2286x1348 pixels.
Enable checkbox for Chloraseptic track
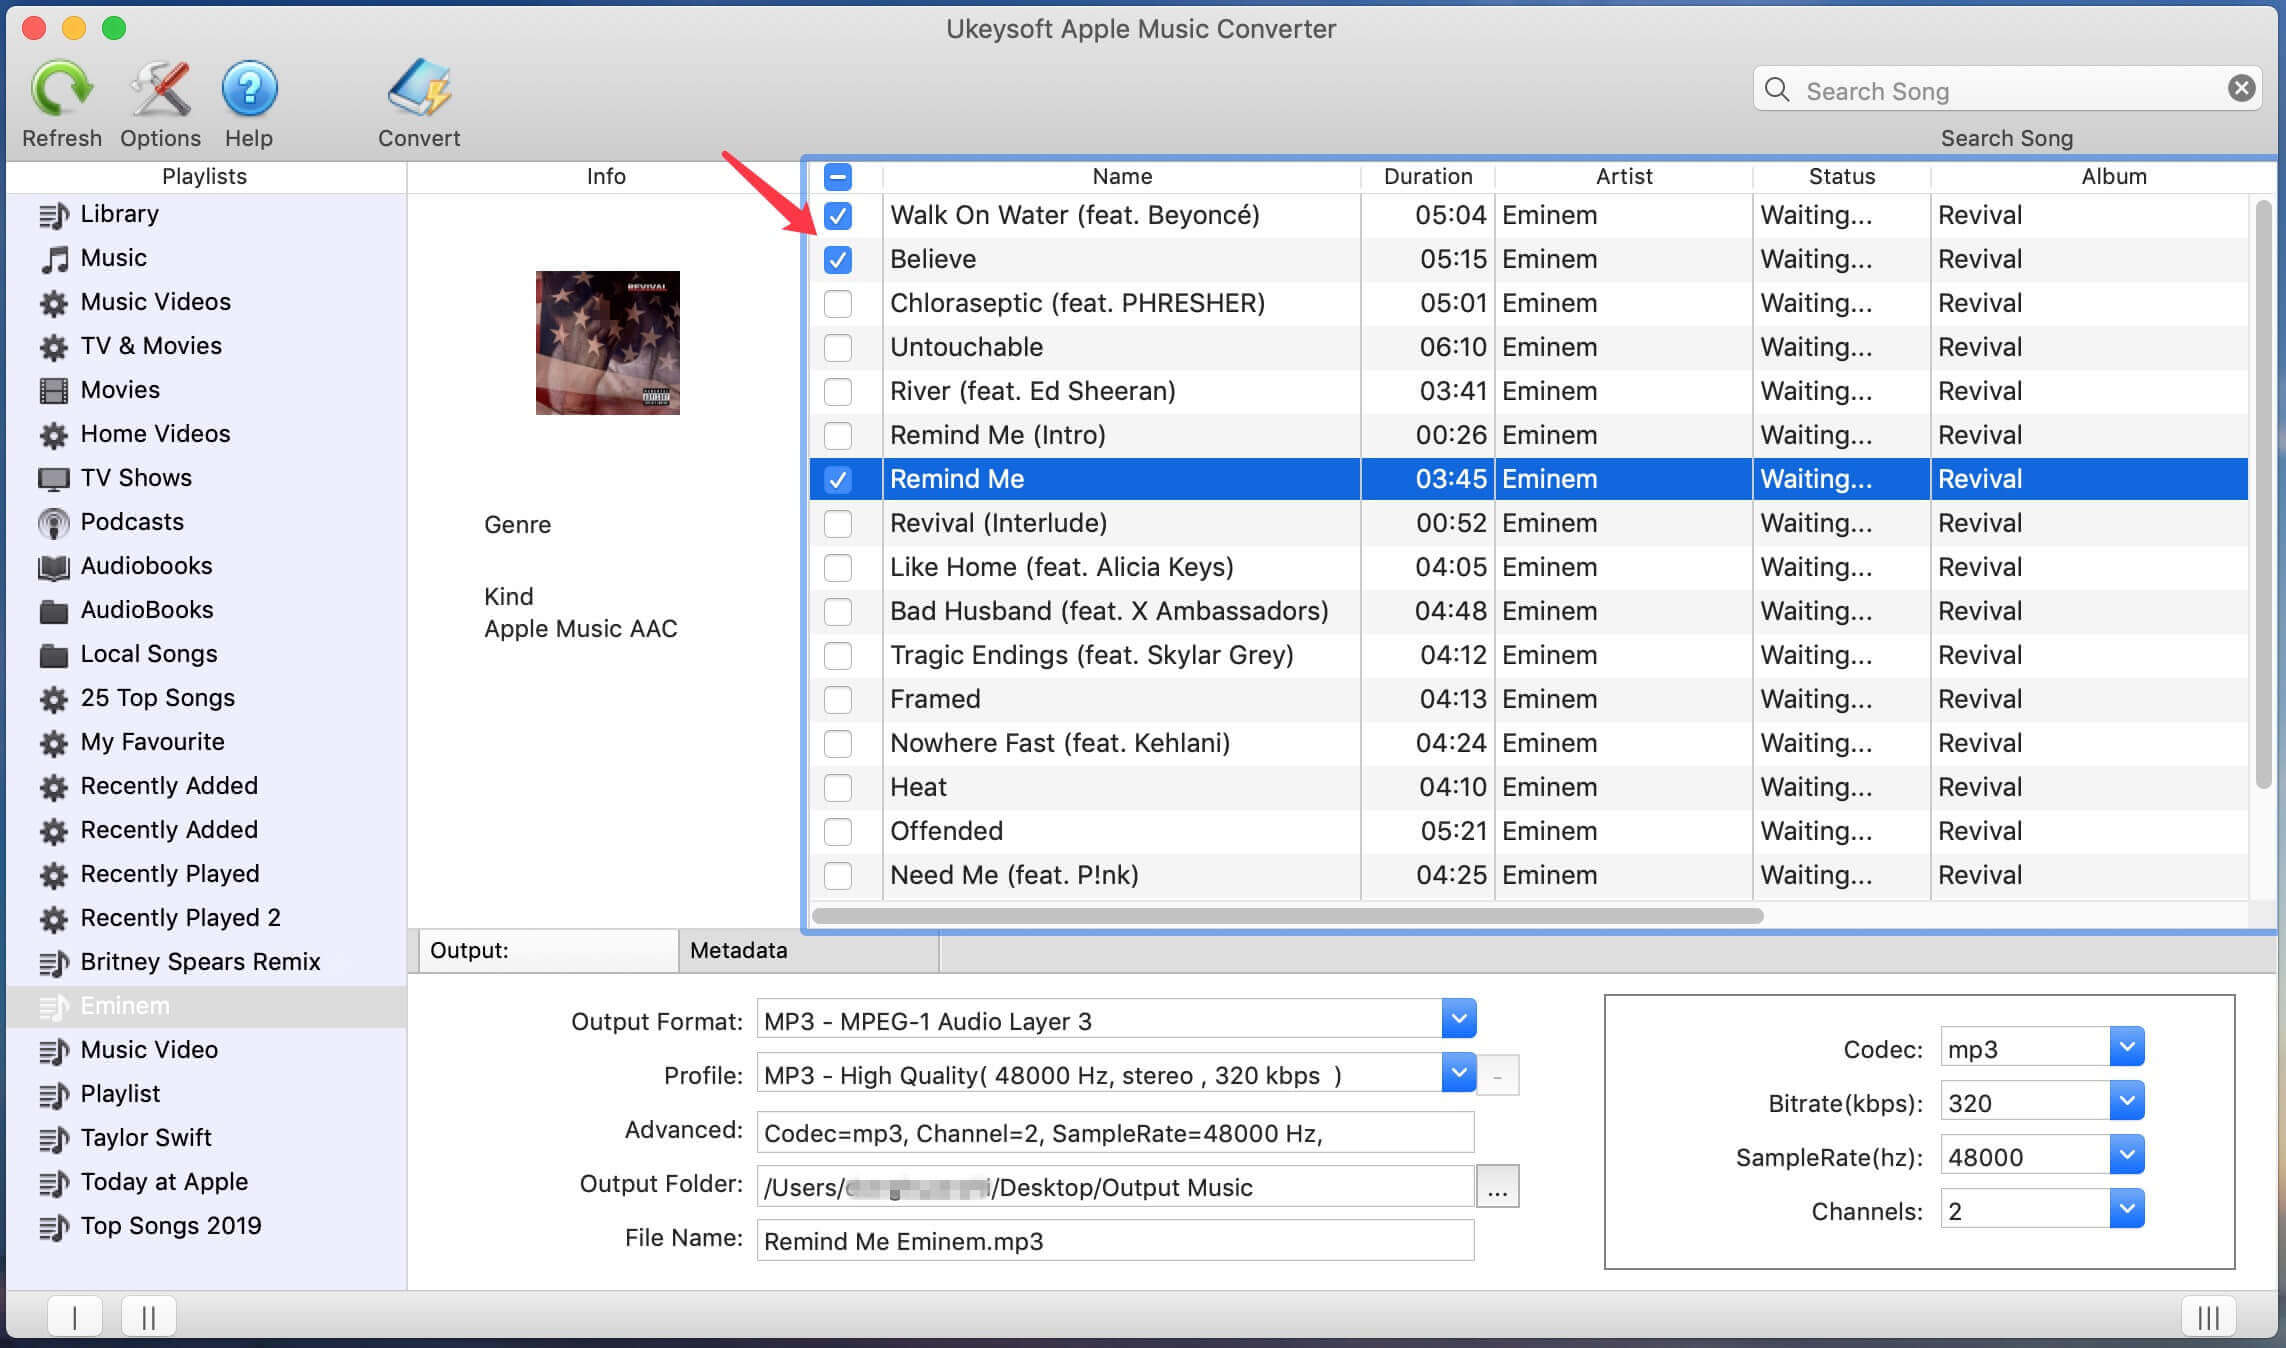[839, 303]
